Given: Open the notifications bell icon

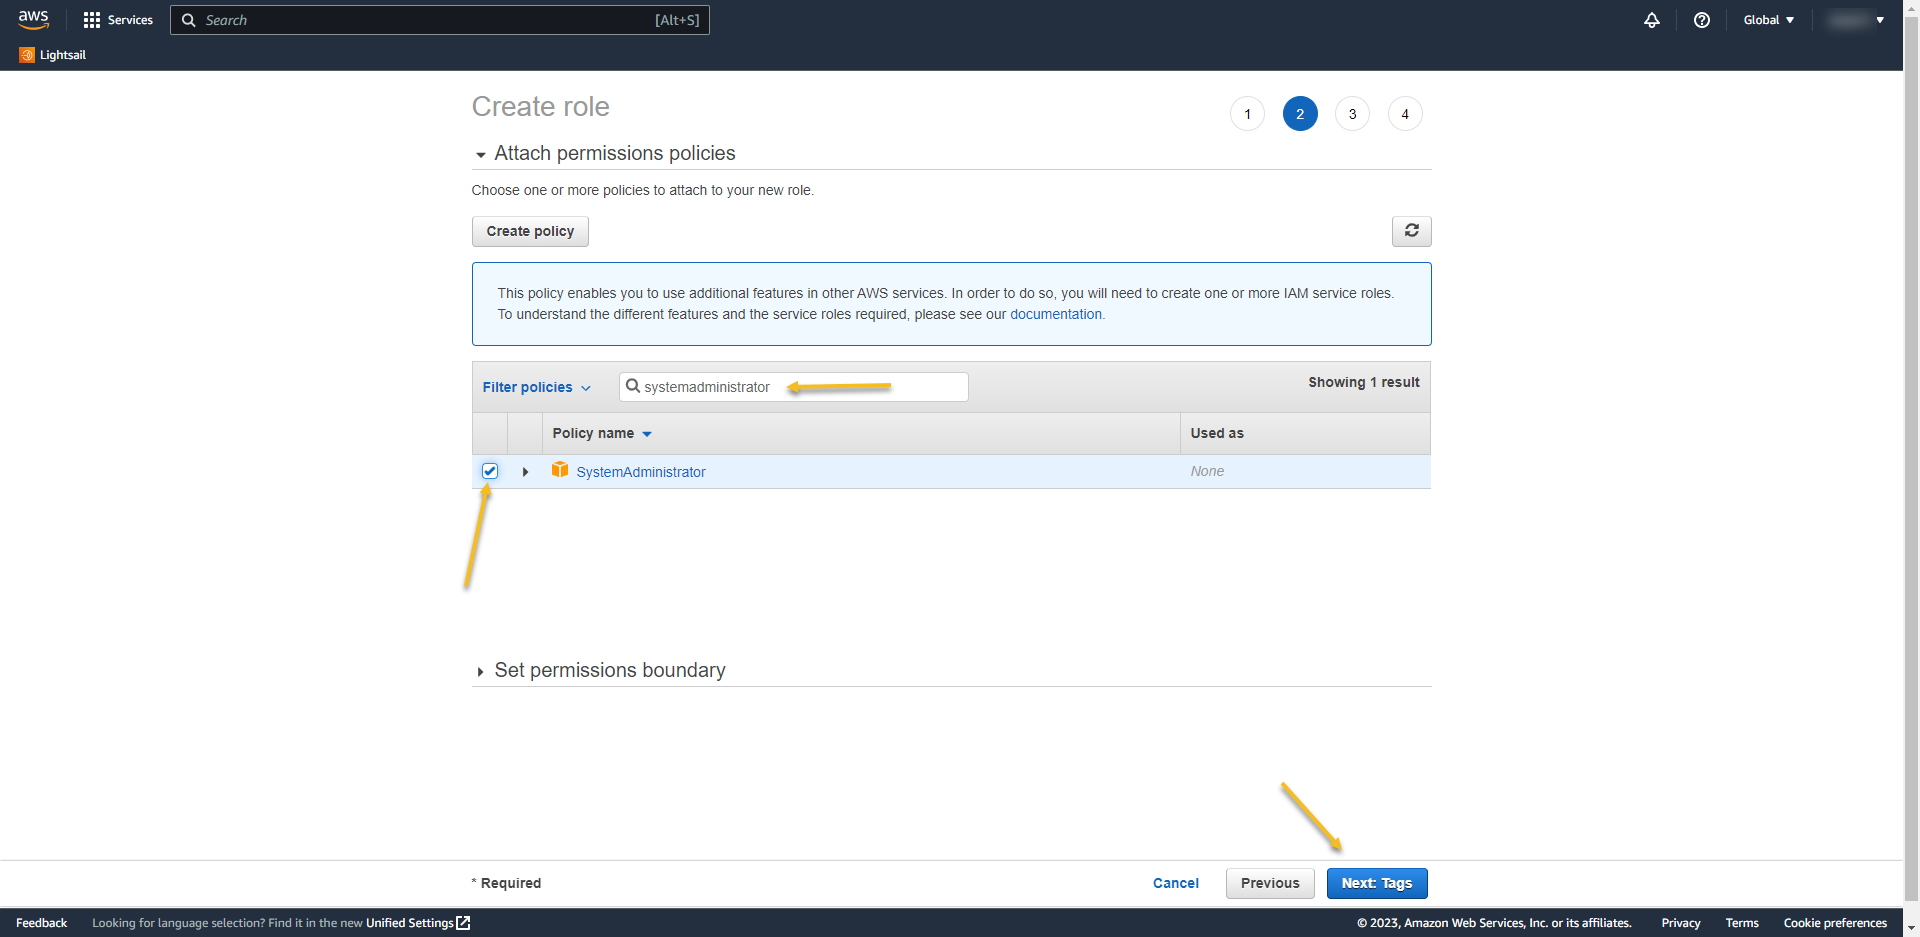Looking at the screenshot, I should [x=1652, y=20].
